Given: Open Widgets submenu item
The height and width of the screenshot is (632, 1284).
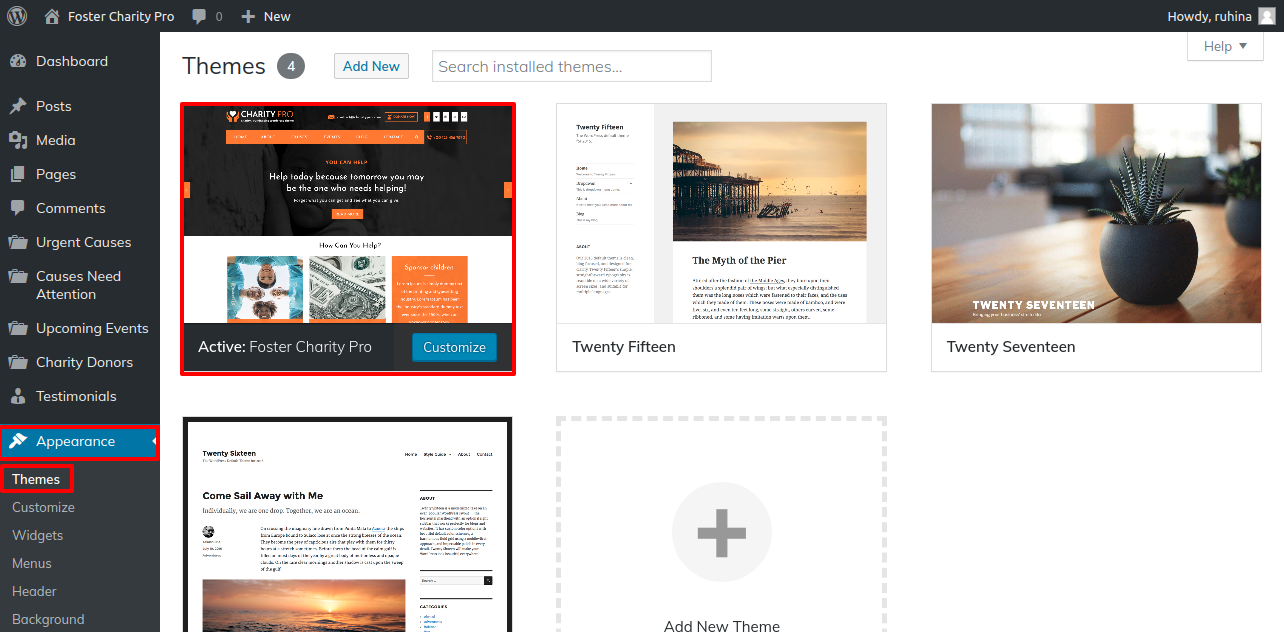Looking at the screenshot, I should pyautogui.click(x=37, y=535).
